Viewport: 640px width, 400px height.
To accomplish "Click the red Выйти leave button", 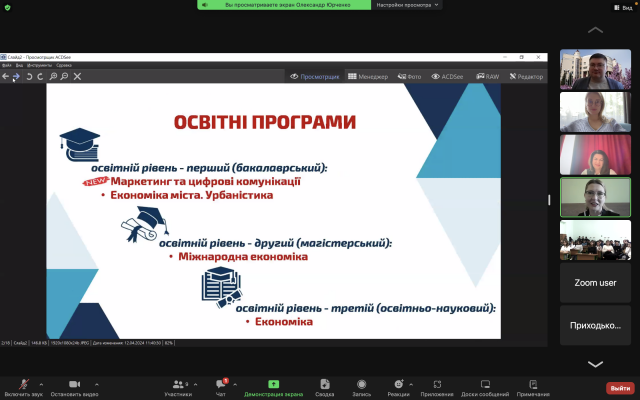I will click(619, 388).
